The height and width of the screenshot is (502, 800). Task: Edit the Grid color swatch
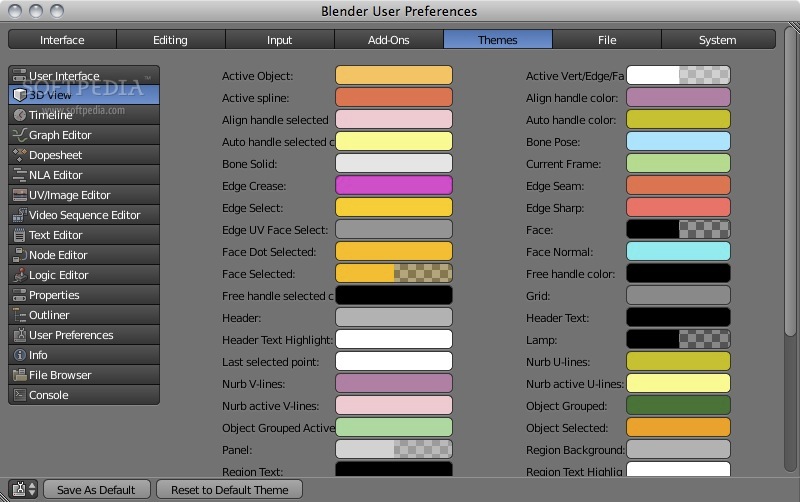pos(678,295)
